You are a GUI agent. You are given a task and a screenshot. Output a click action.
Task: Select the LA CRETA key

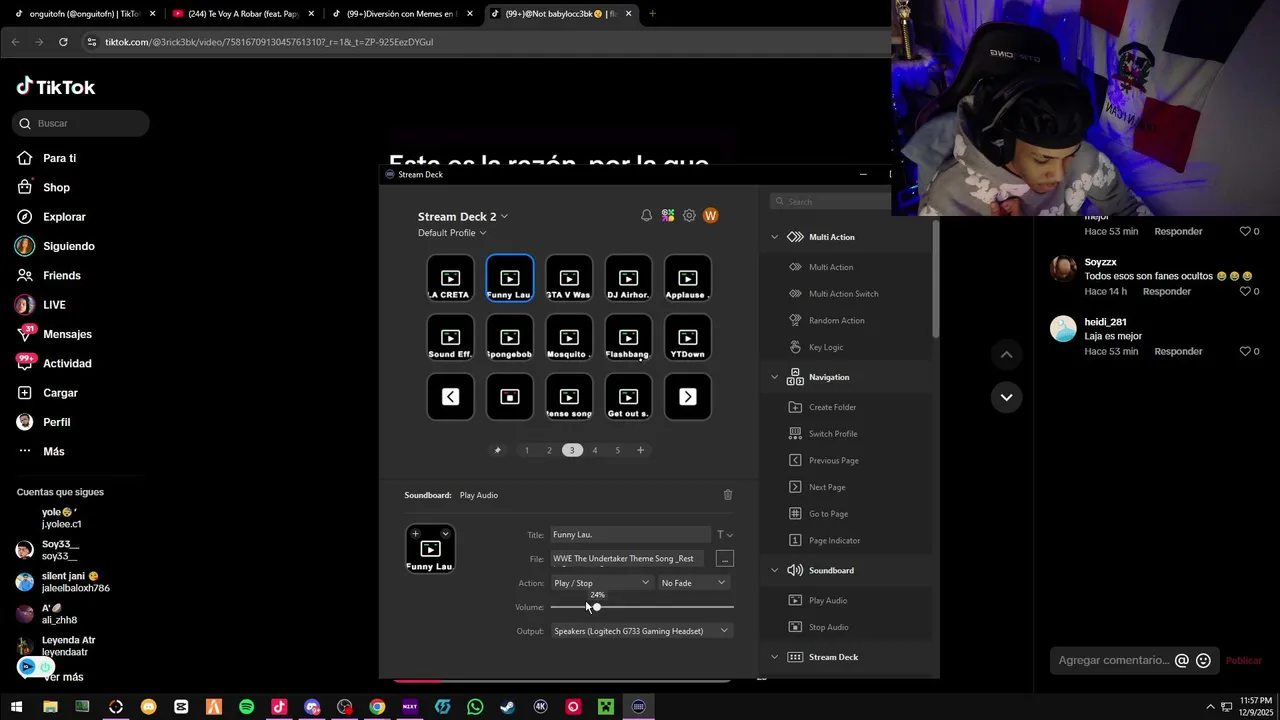pos(450,278)
